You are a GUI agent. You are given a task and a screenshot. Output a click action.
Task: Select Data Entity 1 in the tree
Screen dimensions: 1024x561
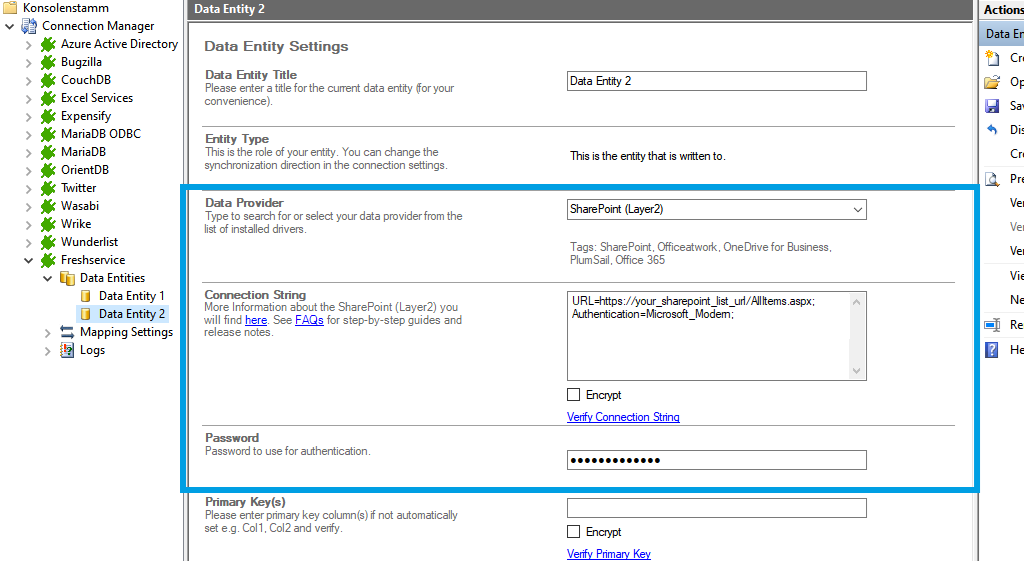point(131,296)
